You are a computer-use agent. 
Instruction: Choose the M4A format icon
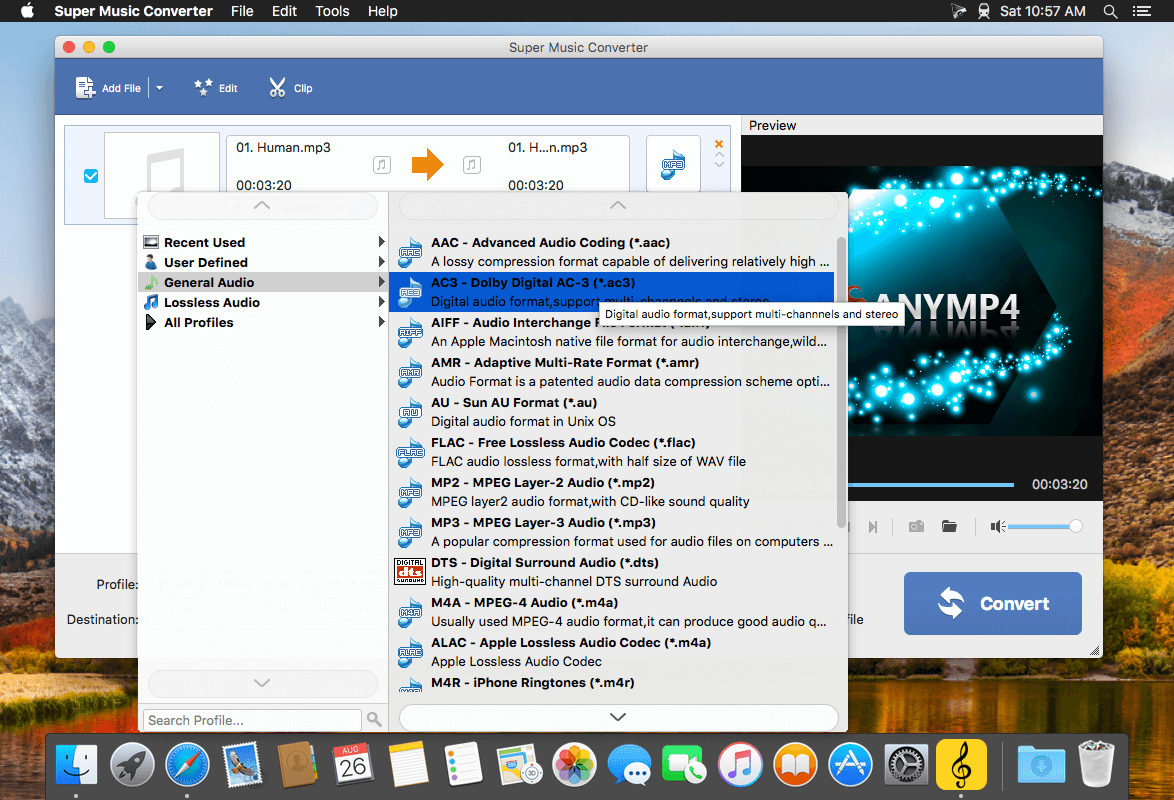tap(410, 612)
